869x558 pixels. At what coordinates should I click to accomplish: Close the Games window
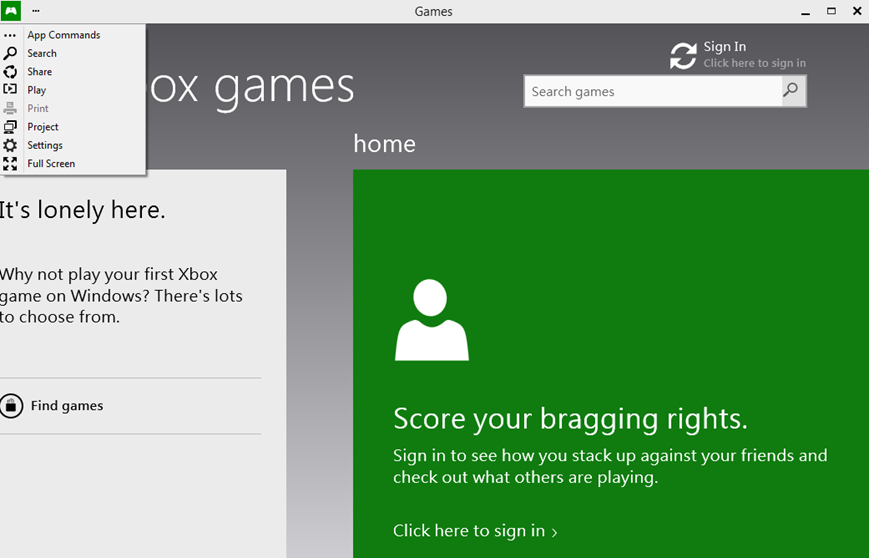pyautogui.click(x=857, y=11)
